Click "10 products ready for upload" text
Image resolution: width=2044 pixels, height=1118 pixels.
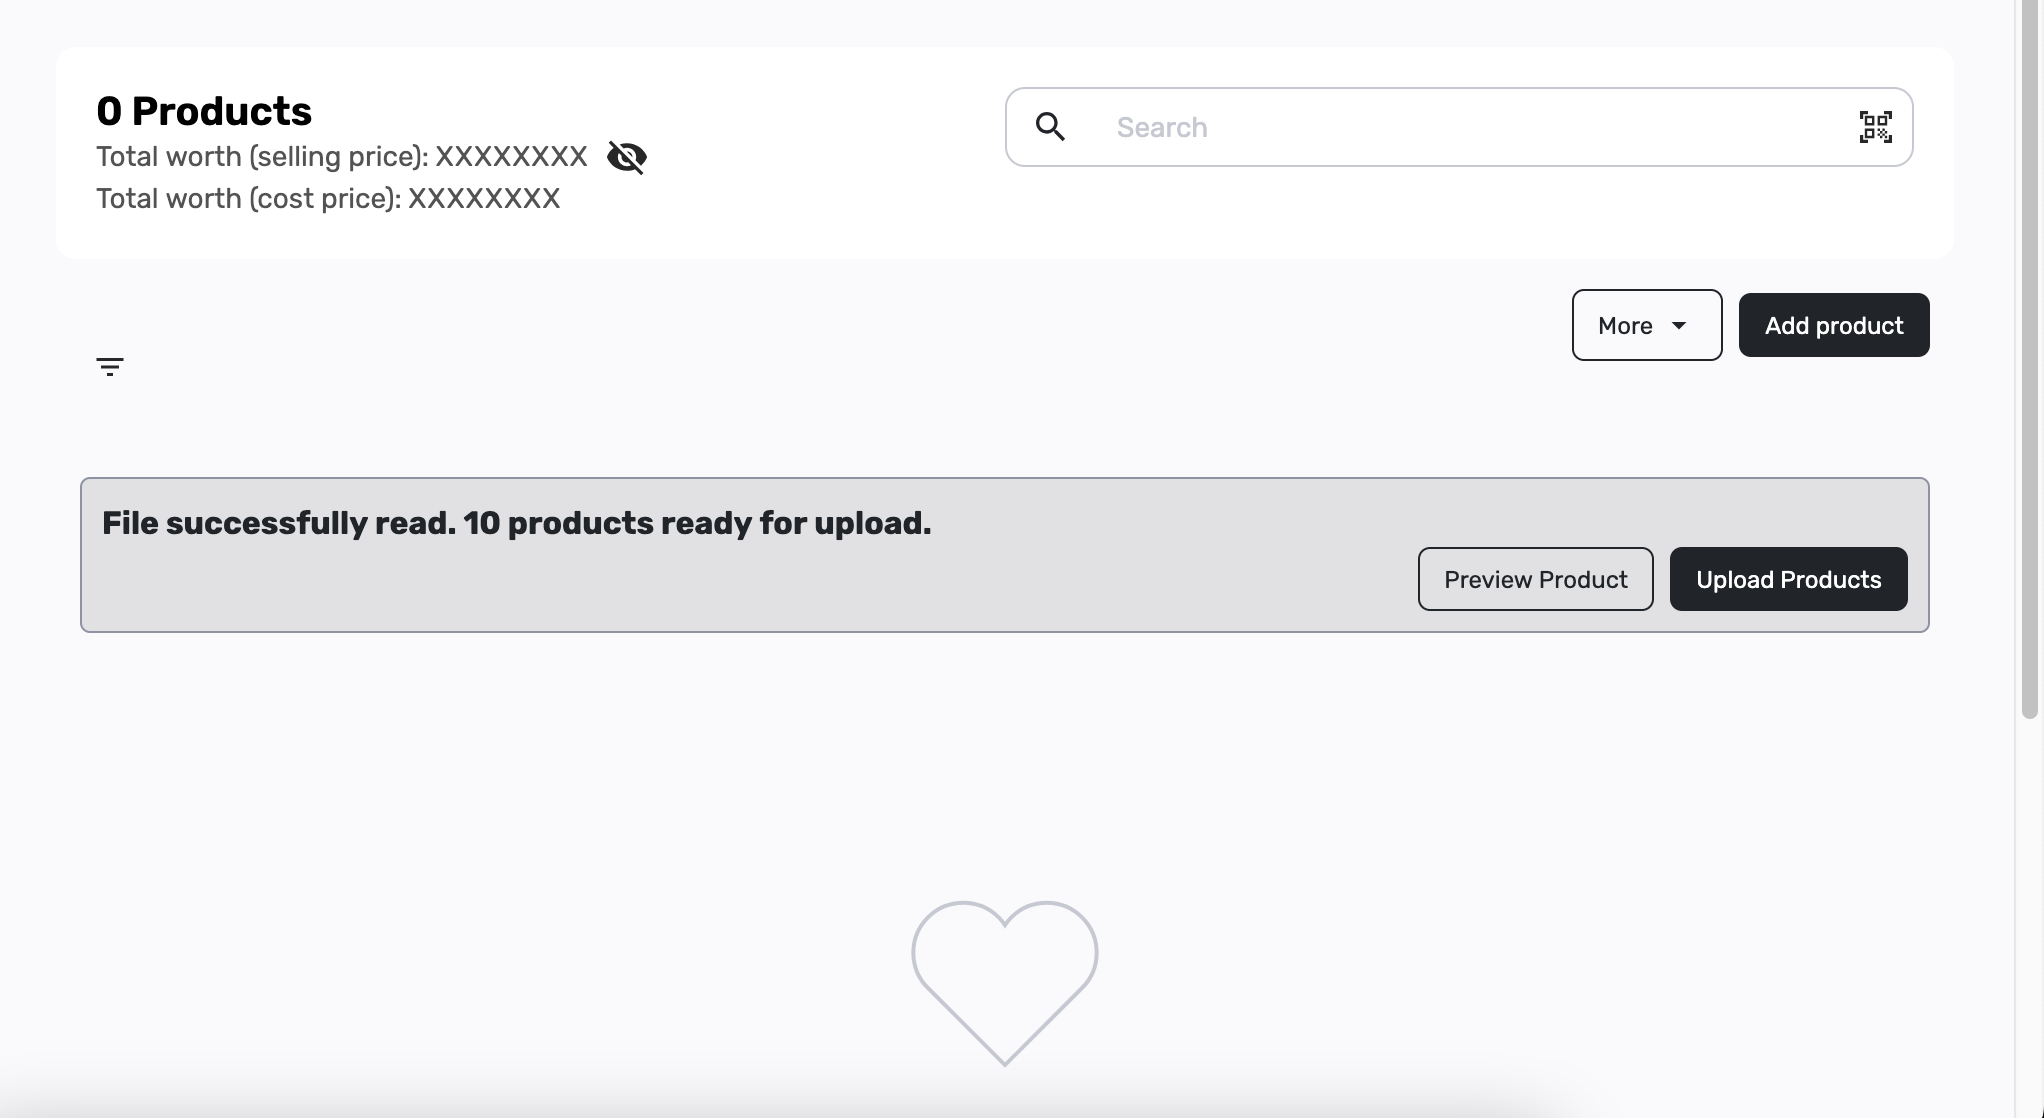[697, 523]
